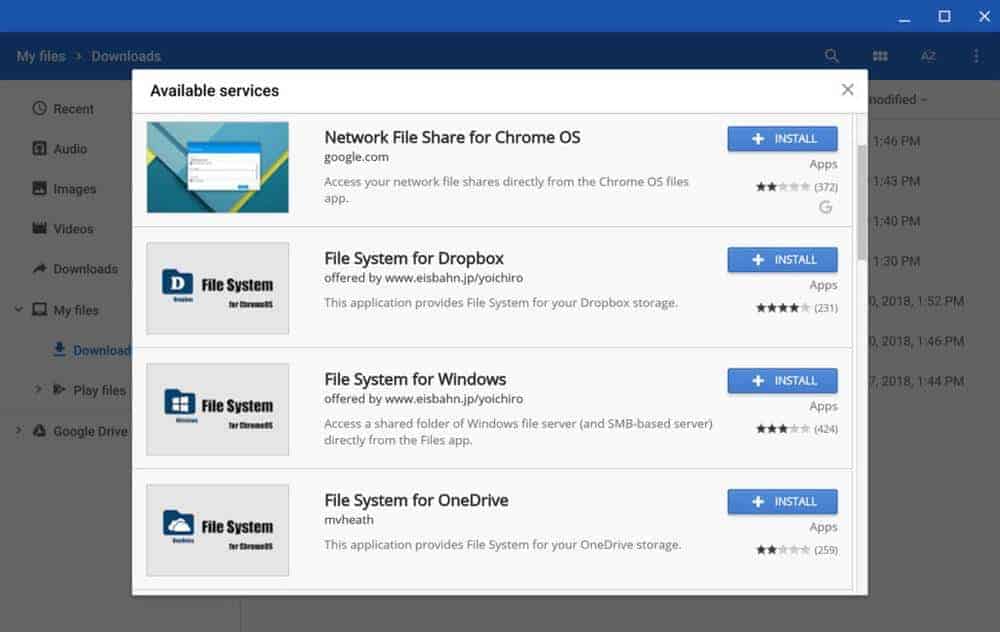Open Images in the sidebar
The image size is (1000, 632).
tap(64, 189)
